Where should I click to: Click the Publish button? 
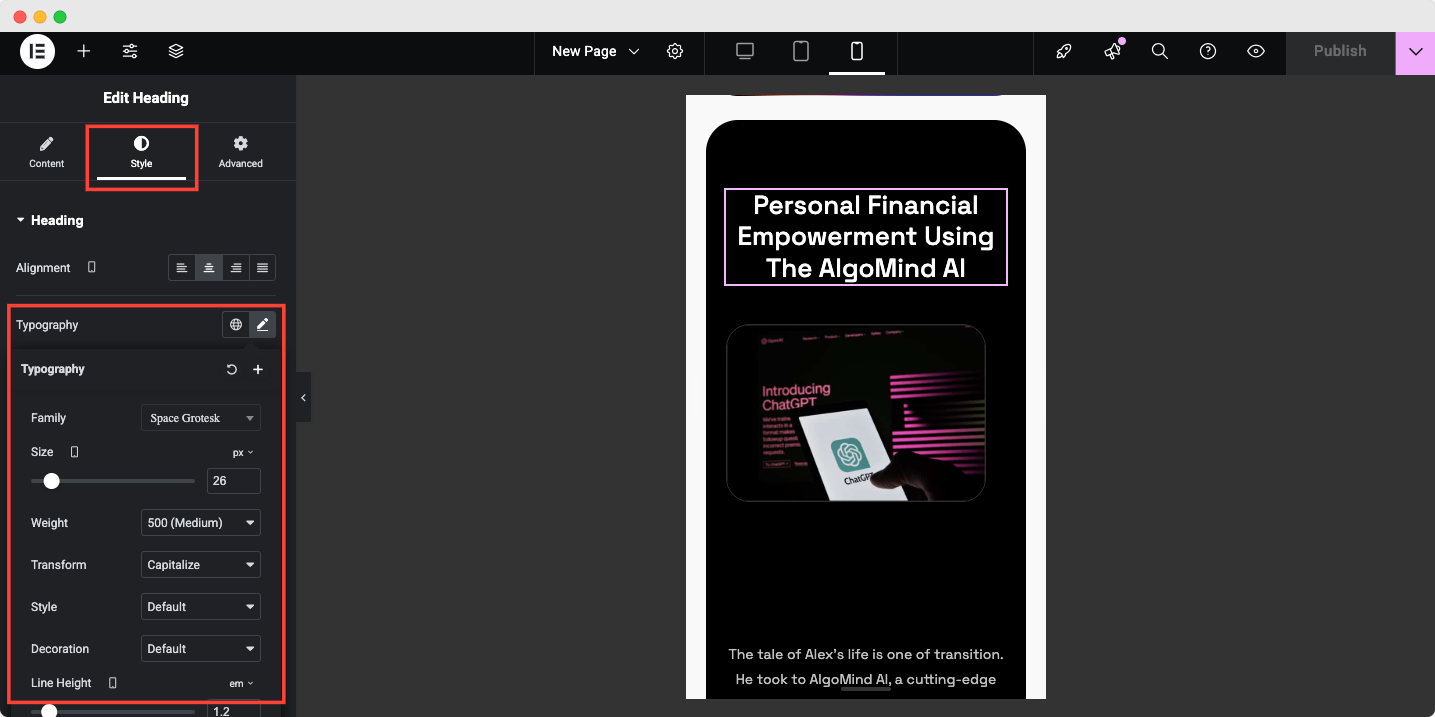(x=1339, y=51)
